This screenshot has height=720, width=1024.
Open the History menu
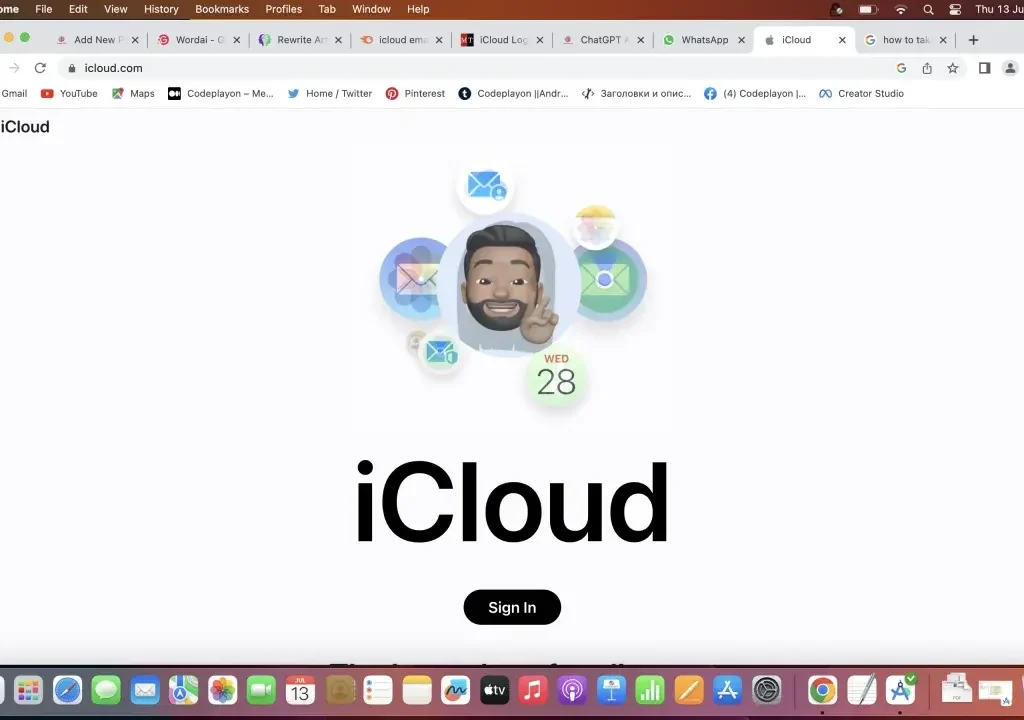coord(161,9)
